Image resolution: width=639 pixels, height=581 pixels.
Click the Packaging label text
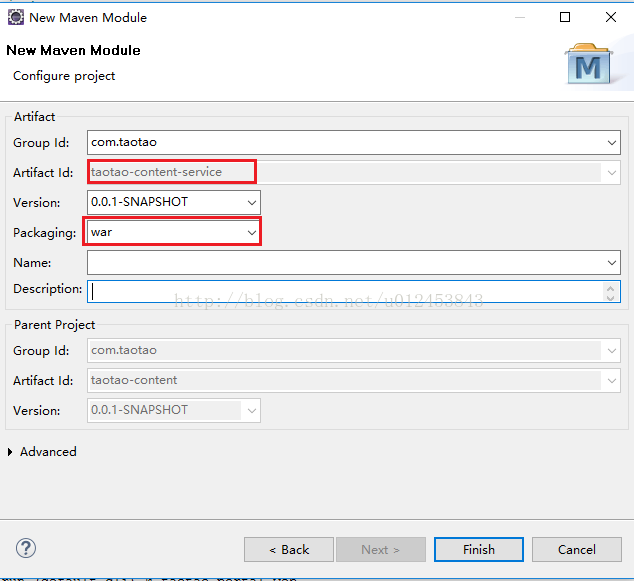44,233
